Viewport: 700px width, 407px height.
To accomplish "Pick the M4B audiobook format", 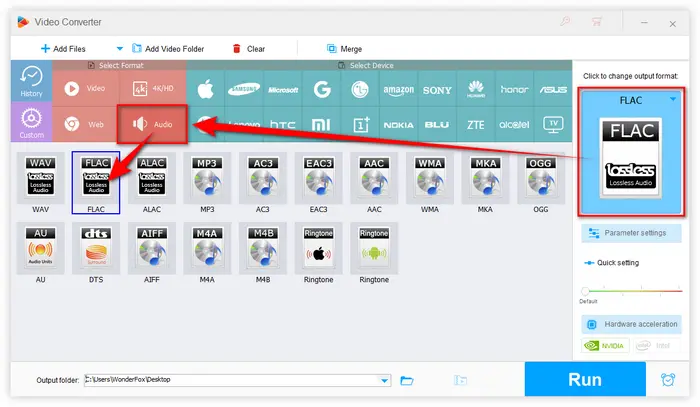I will [x=263, y=248].
